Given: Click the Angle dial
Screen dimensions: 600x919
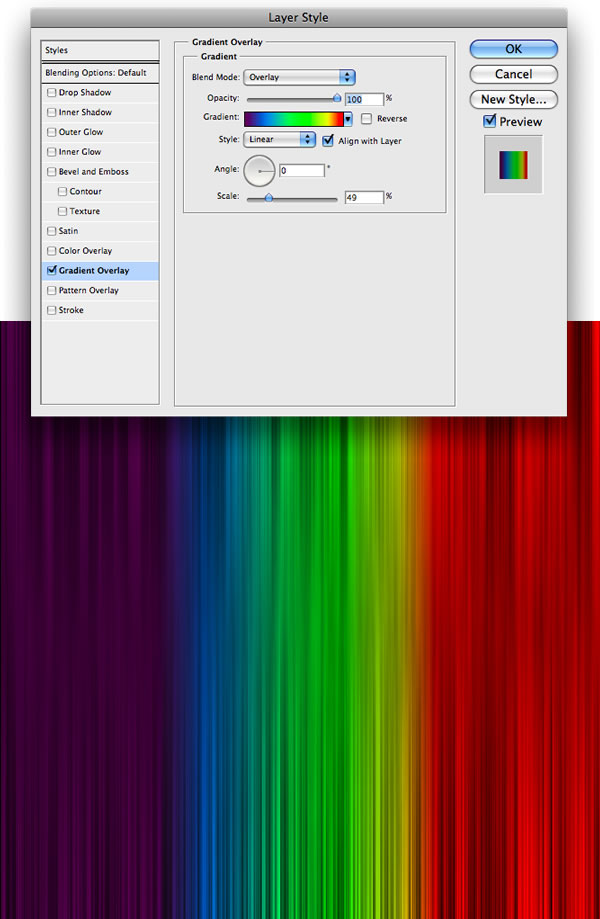Looking at the screenshot, I should click(x=259, y=171).
